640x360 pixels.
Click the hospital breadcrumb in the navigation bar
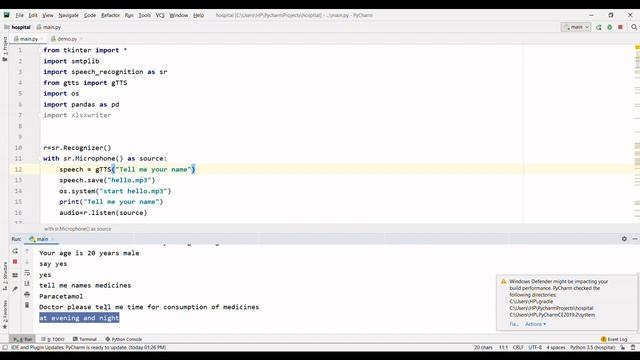pyautogui.click(x=17, y=27)
